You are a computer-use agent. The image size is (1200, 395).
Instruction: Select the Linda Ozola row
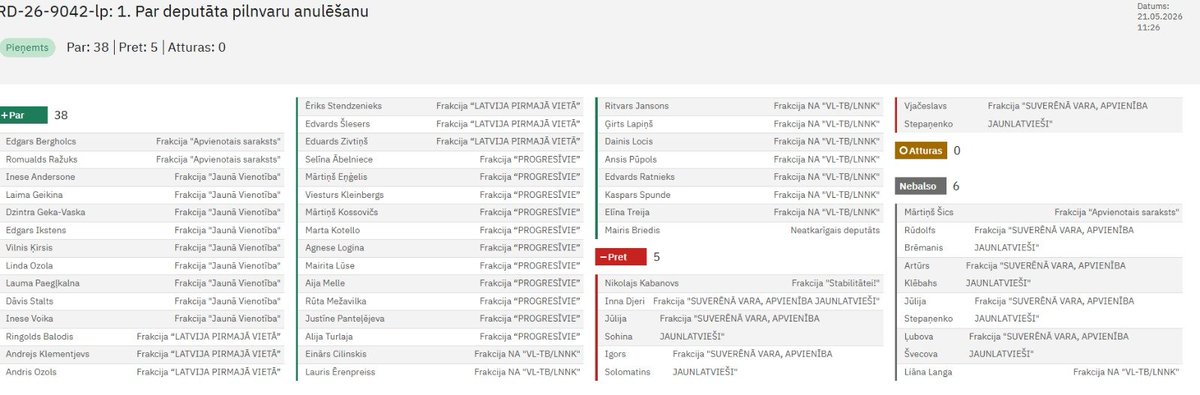(143, 266)
